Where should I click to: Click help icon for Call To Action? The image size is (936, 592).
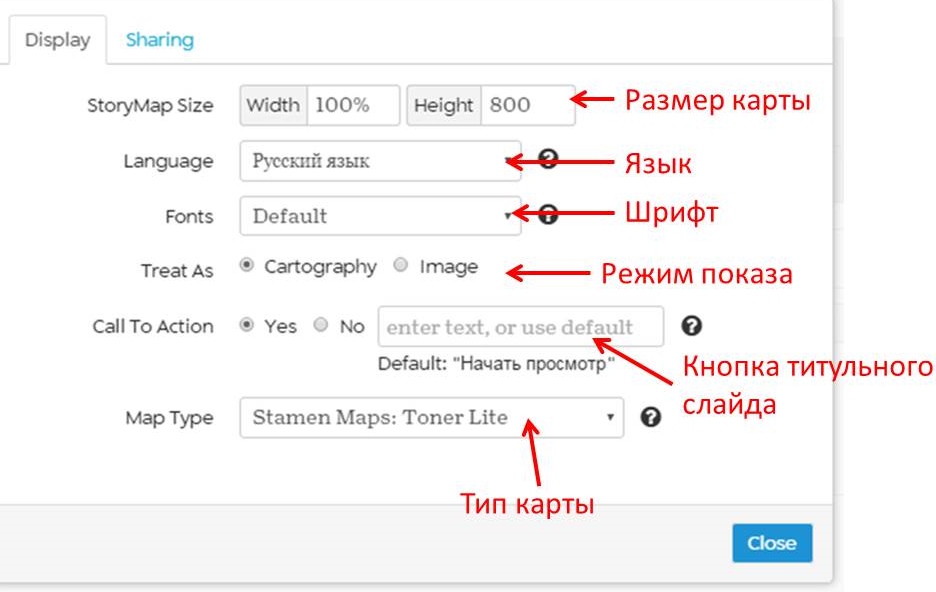pyautogui.click(x=691, y=326)
